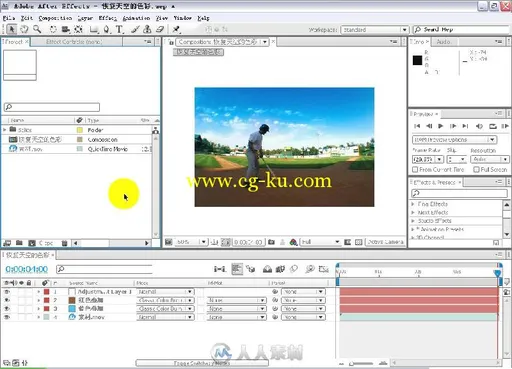Click the Search Help input field
The width and height of the screenshot is (512, 369).
[461, 30]
